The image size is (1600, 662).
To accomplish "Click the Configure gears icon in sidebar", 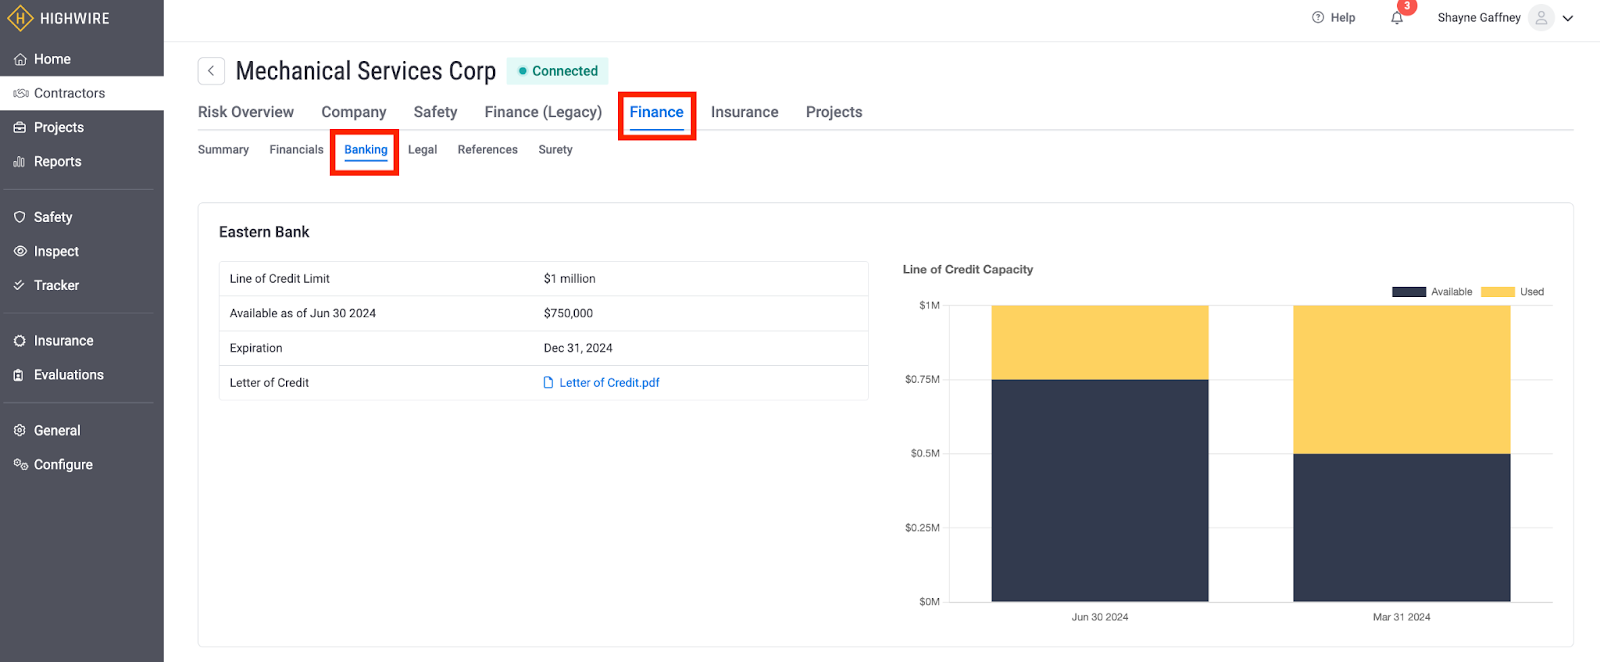I will coord(20,465).
